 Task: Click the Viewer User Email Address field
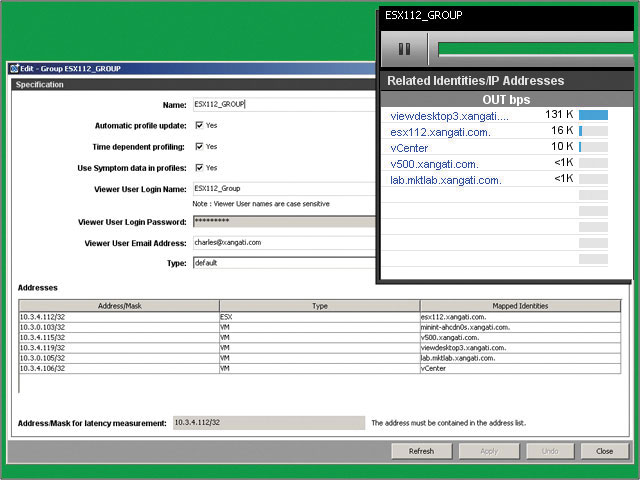pos(284,242)
